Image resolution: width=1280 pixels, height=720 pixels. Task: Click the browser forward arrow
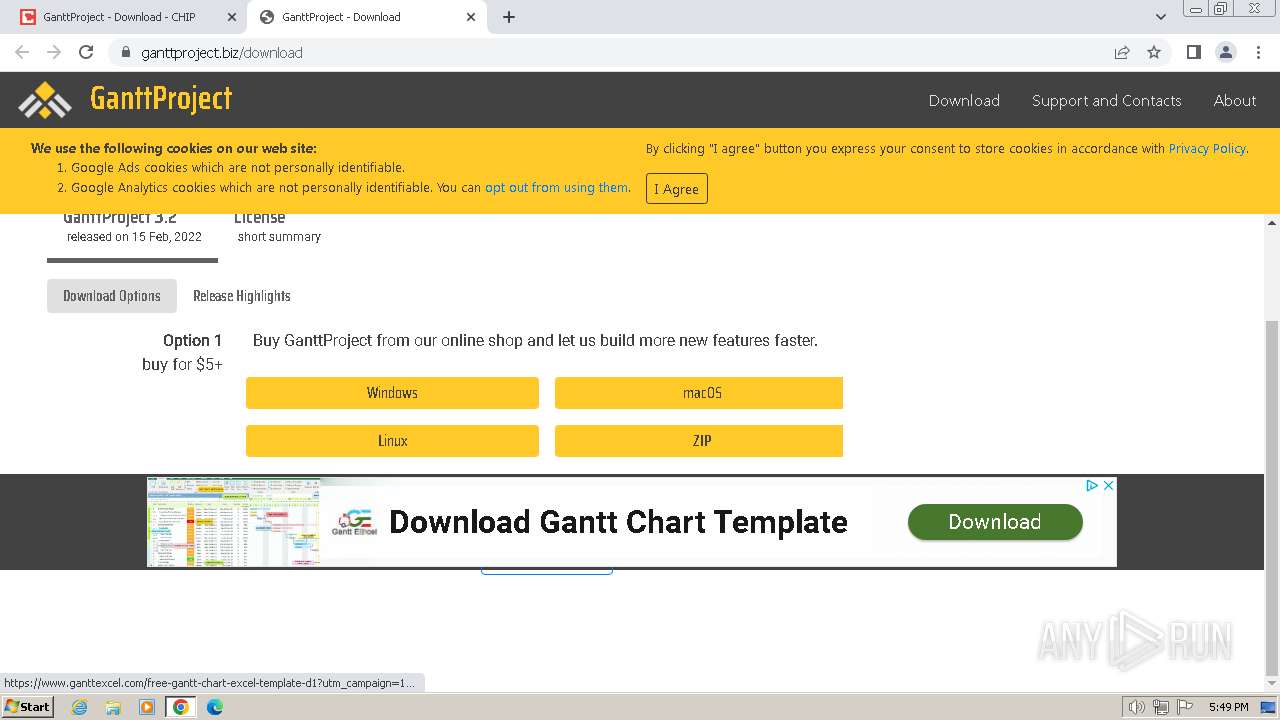point(54,52)
